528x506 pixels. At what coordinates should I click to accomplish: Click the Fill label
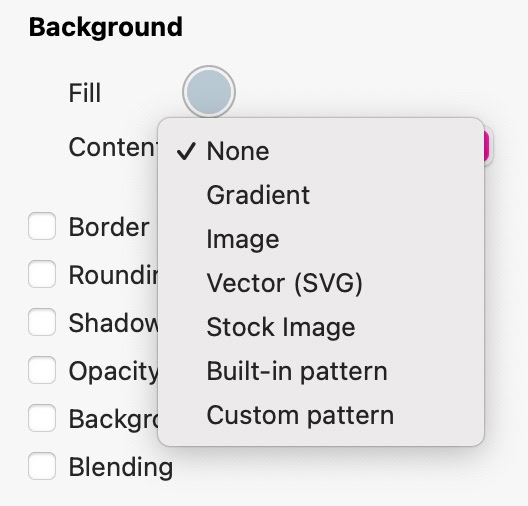point(85,93)
